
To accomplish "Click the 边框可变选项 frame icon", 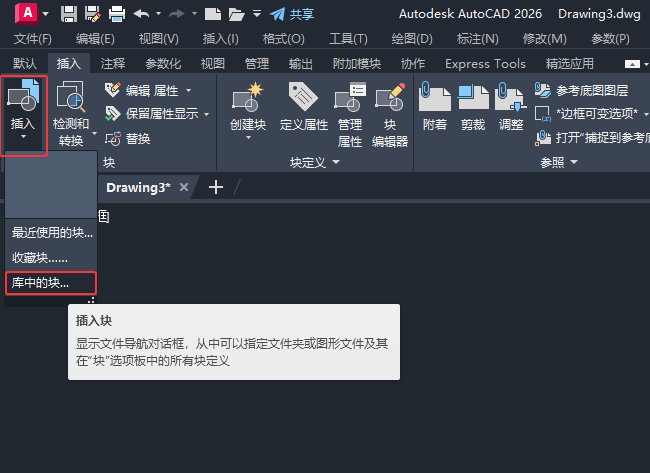I will pos(543,114).
